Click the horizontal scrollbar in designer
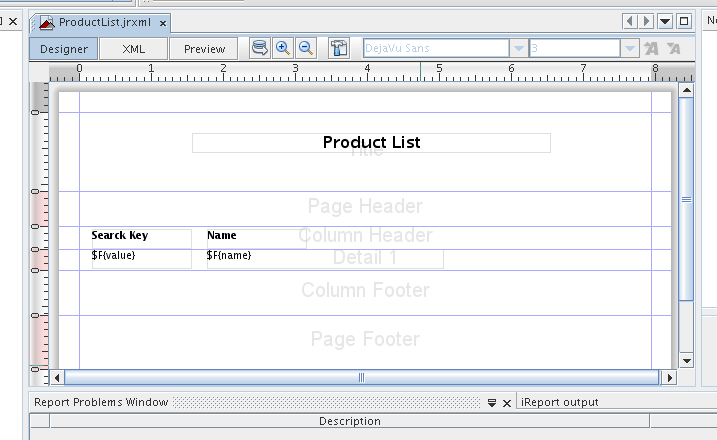This screenshot has height=440, width=717. coord(361,377)
